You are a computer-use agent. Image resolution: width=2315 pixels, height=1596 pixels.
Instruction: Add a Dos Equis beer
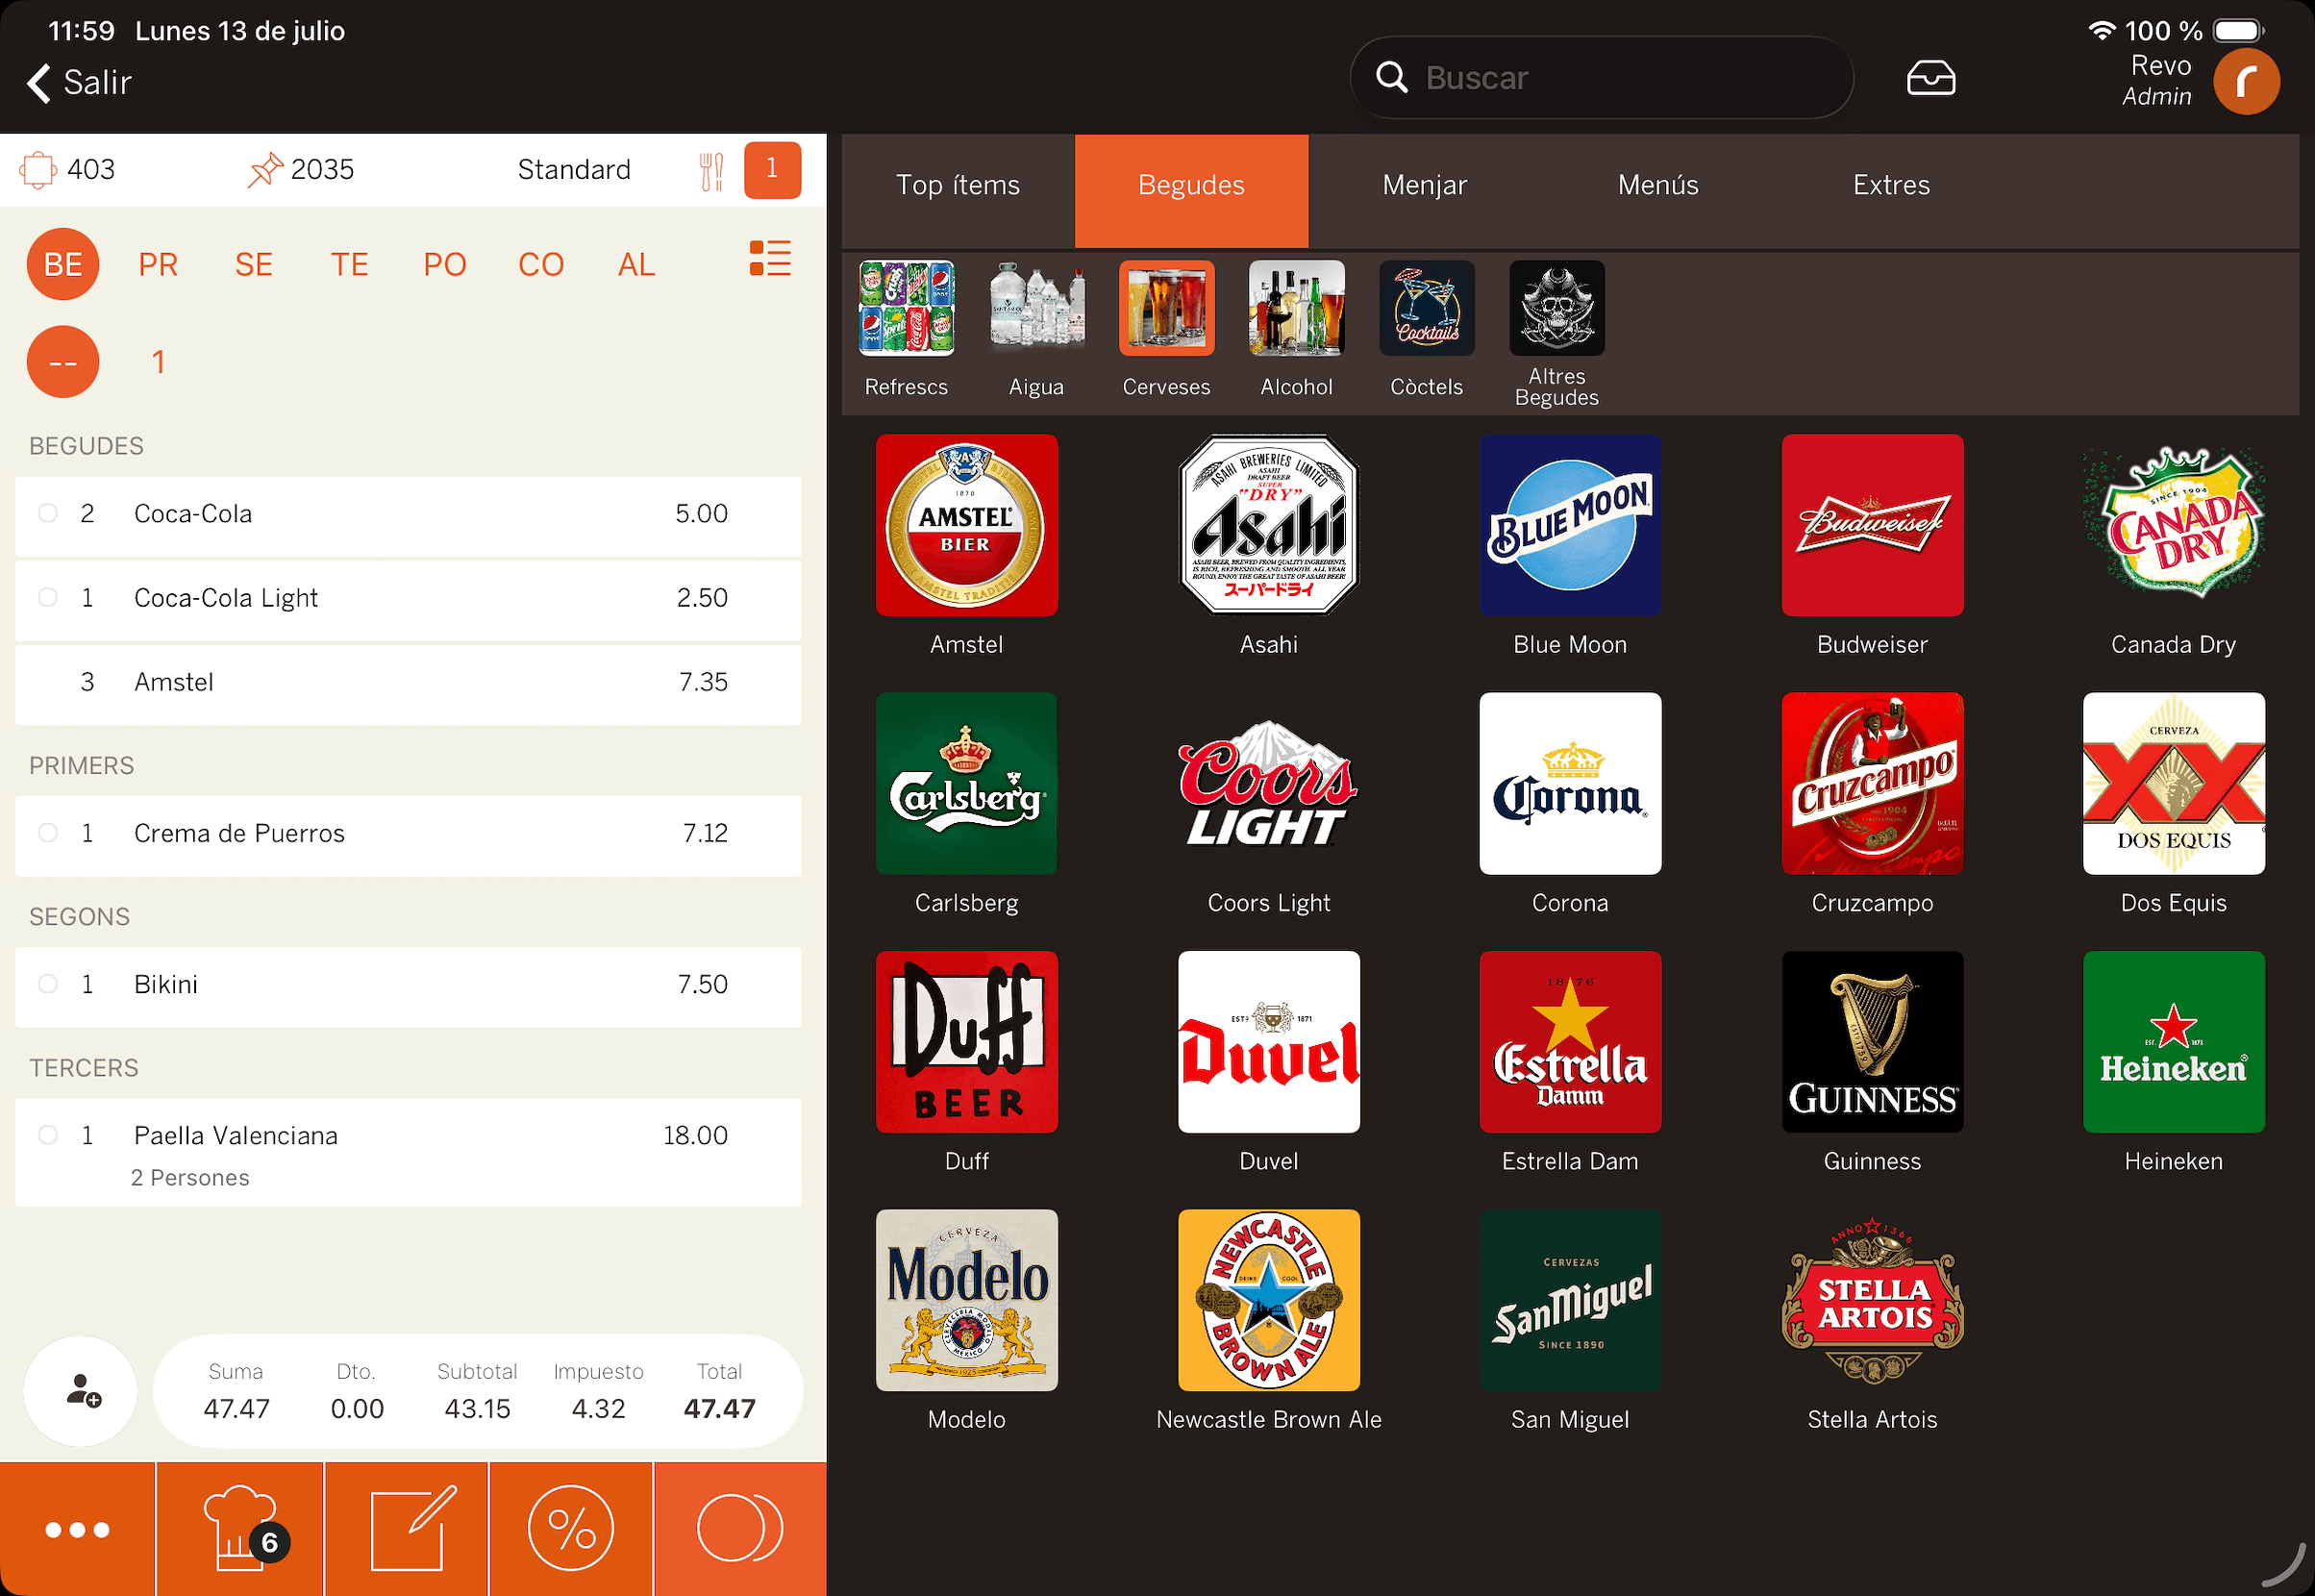point(2173,804)
